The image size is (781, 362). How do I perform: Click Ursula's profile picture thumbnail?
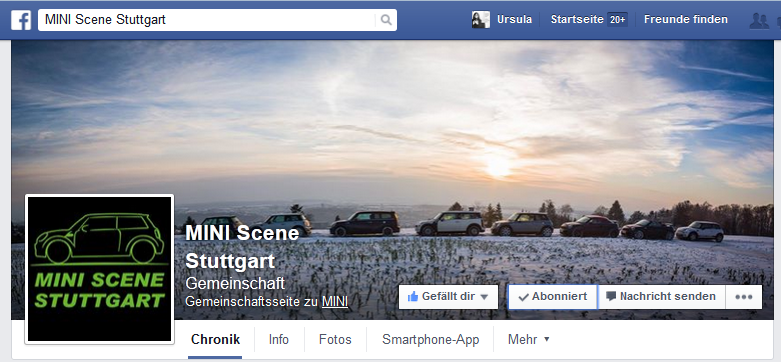481,20
